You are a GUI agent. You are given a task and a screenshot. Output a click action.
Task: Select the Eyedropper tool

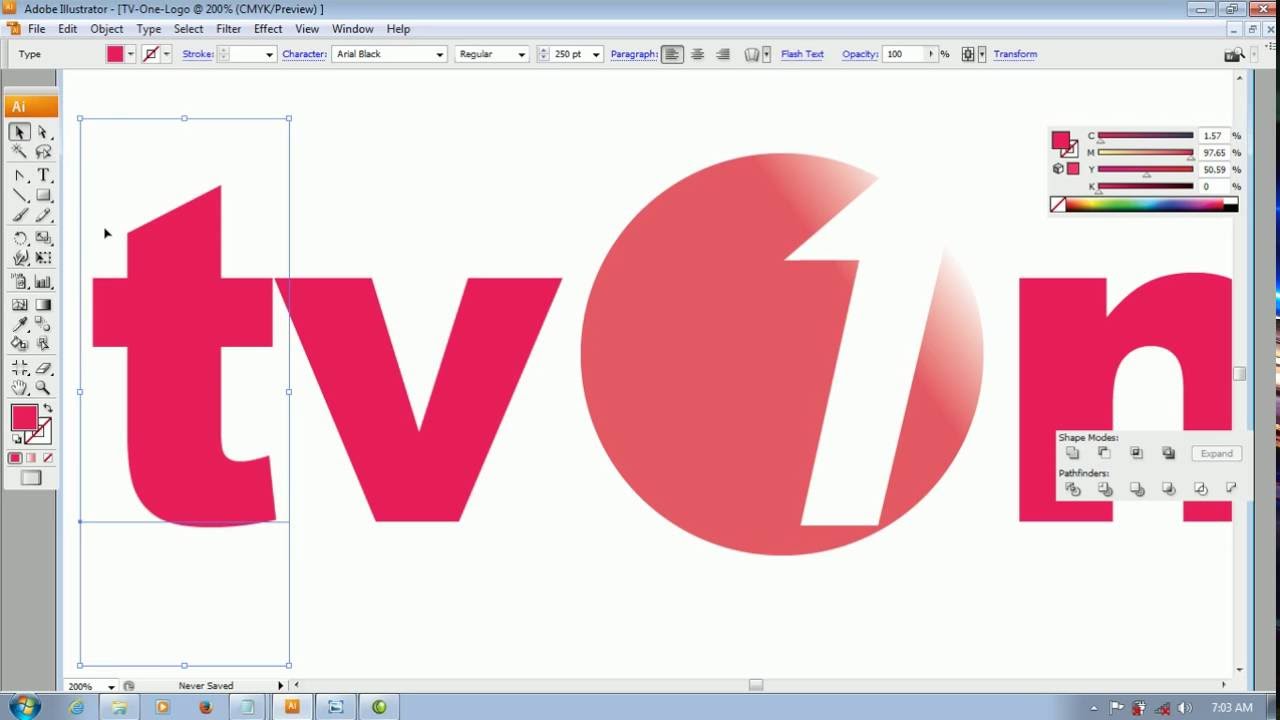click(x=20, y=325)
